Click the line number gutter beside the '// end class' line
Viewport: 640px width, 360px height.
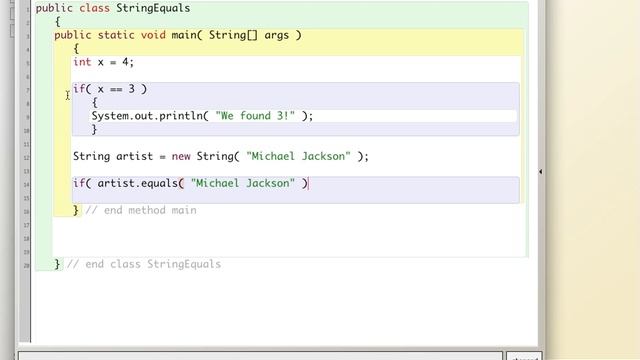coord(26,265)
